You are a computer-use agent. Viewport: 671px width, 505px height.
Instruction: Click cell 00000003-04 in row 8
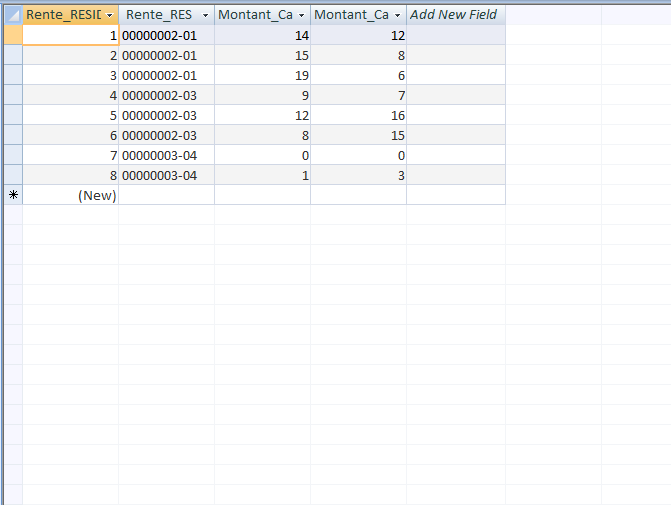(166, 175)
